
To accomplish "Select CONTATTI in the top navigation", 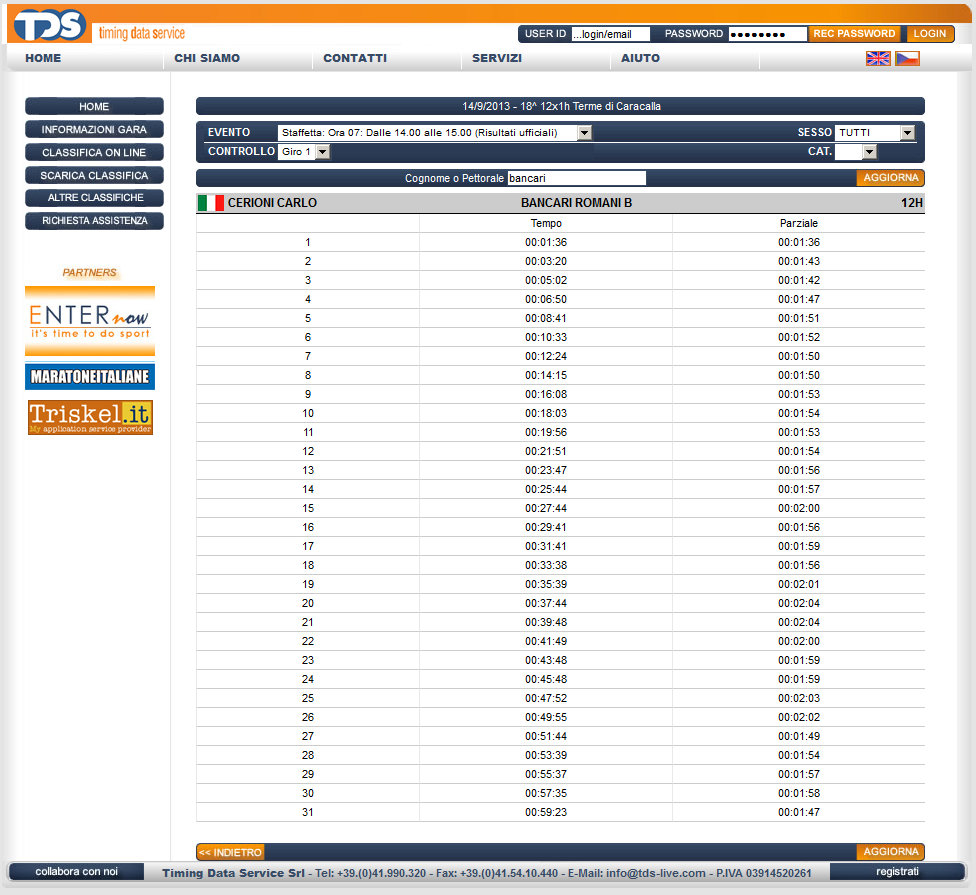I will click(355, 59).
